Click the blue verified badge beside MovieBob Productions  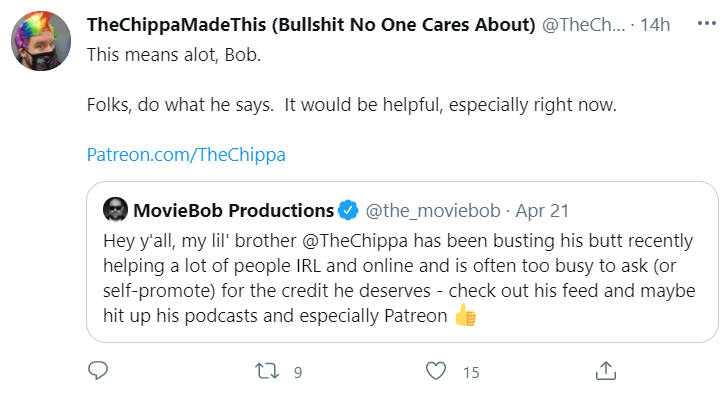pos(348,210)
